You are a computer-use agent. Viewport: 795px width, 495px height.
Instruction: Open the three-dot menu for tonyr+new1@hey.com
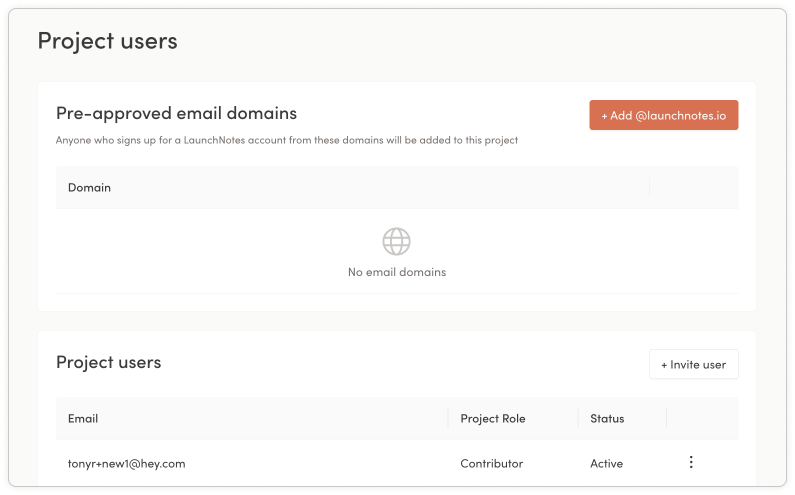(691, 462)
